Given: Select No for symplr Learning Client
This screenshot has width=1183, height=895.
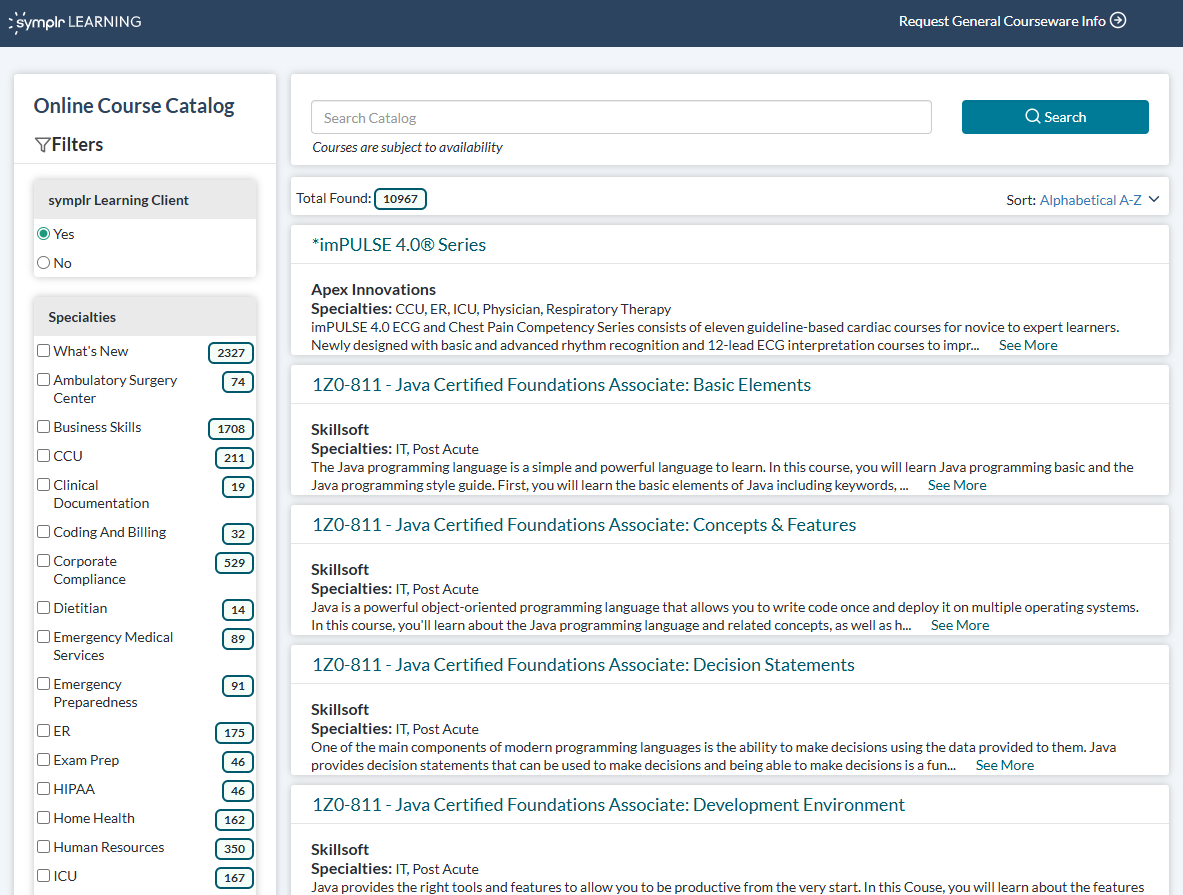Looking at the screenshot, I should coord(44,263).
